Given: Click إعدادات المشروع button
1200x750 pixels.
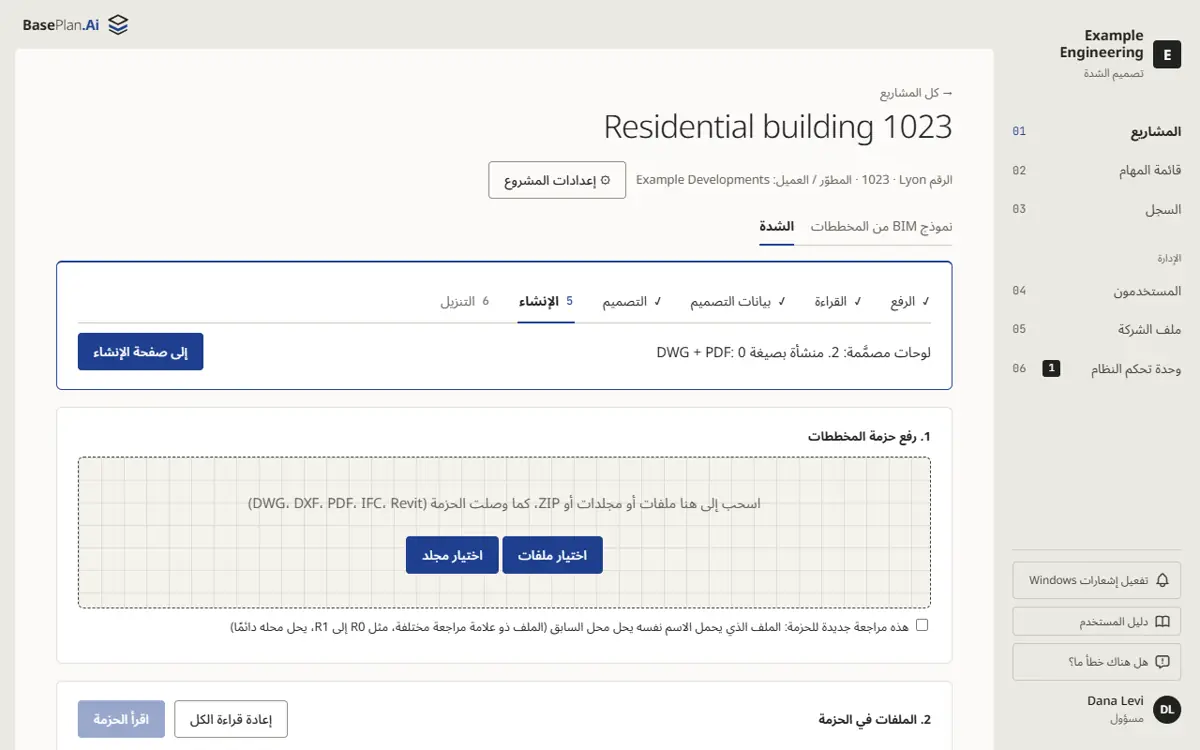Looking at the screenshot, I should 557,180.
